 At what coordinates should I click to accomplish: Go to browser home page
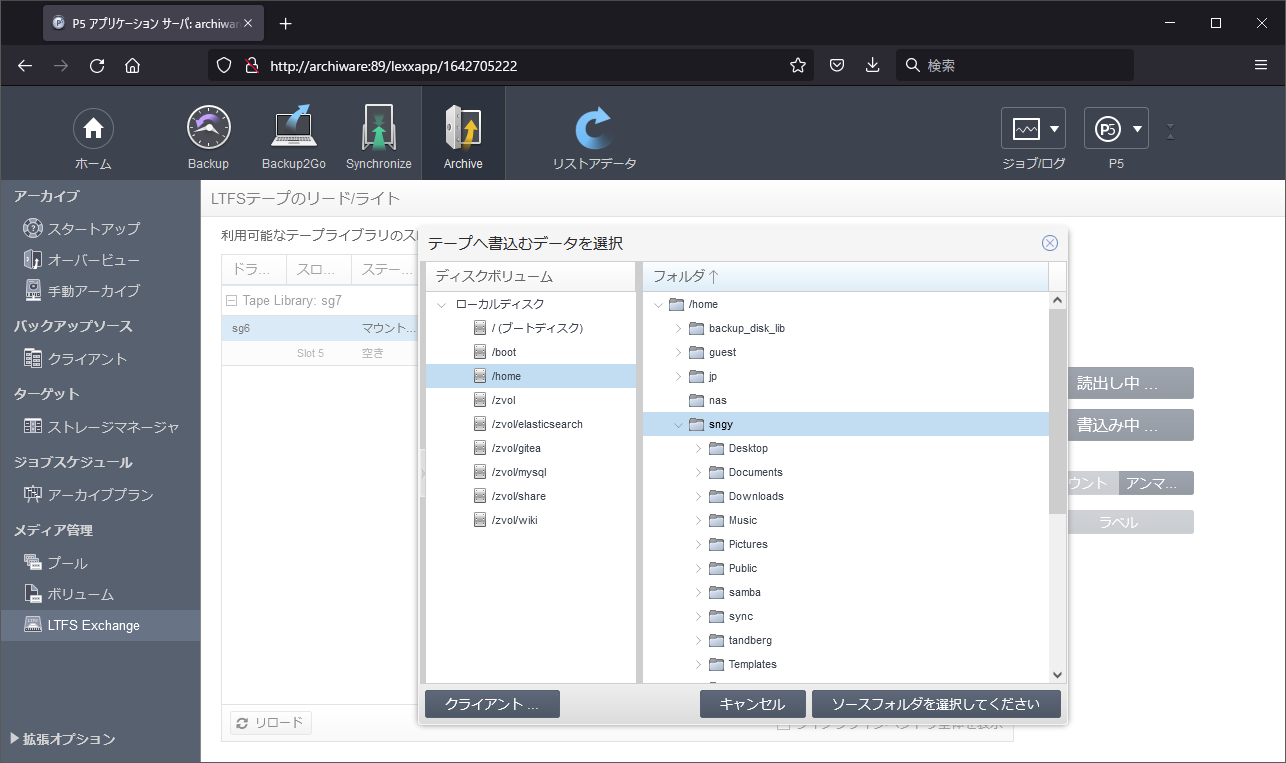click(x=132, y=65)
